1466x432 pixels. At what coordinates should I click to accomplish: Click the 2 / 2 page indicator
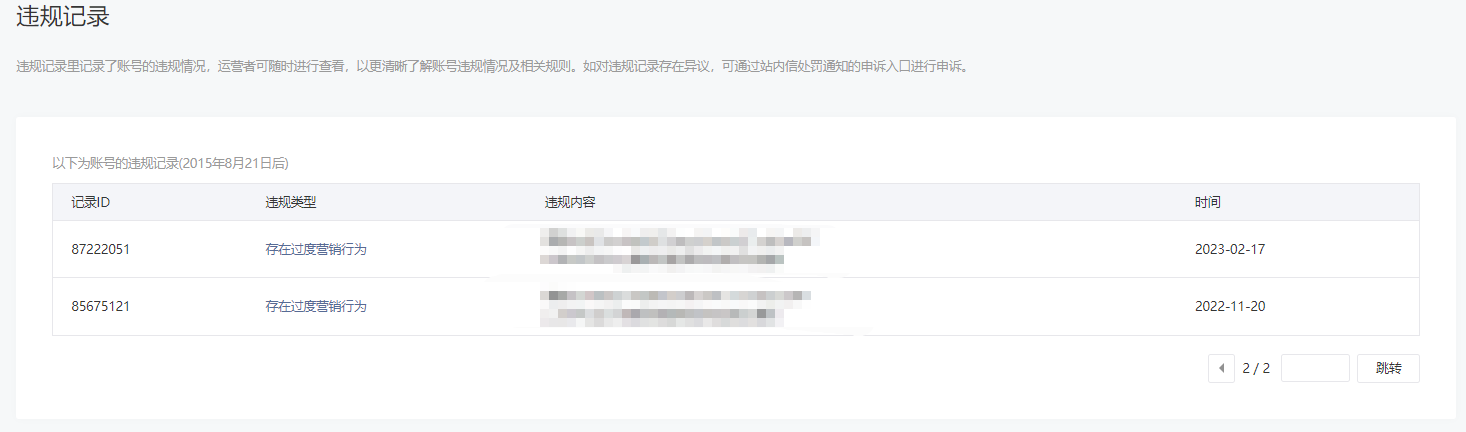1256,368
